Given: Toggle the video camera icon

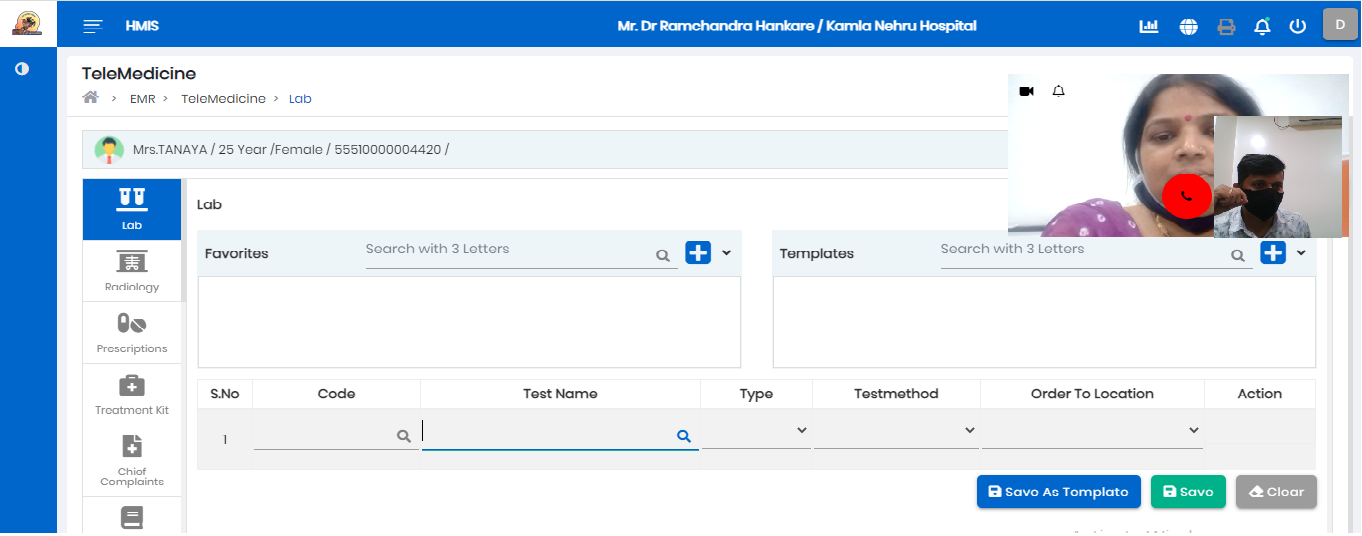Looking at the screenshot, I should click(1026, 91).
